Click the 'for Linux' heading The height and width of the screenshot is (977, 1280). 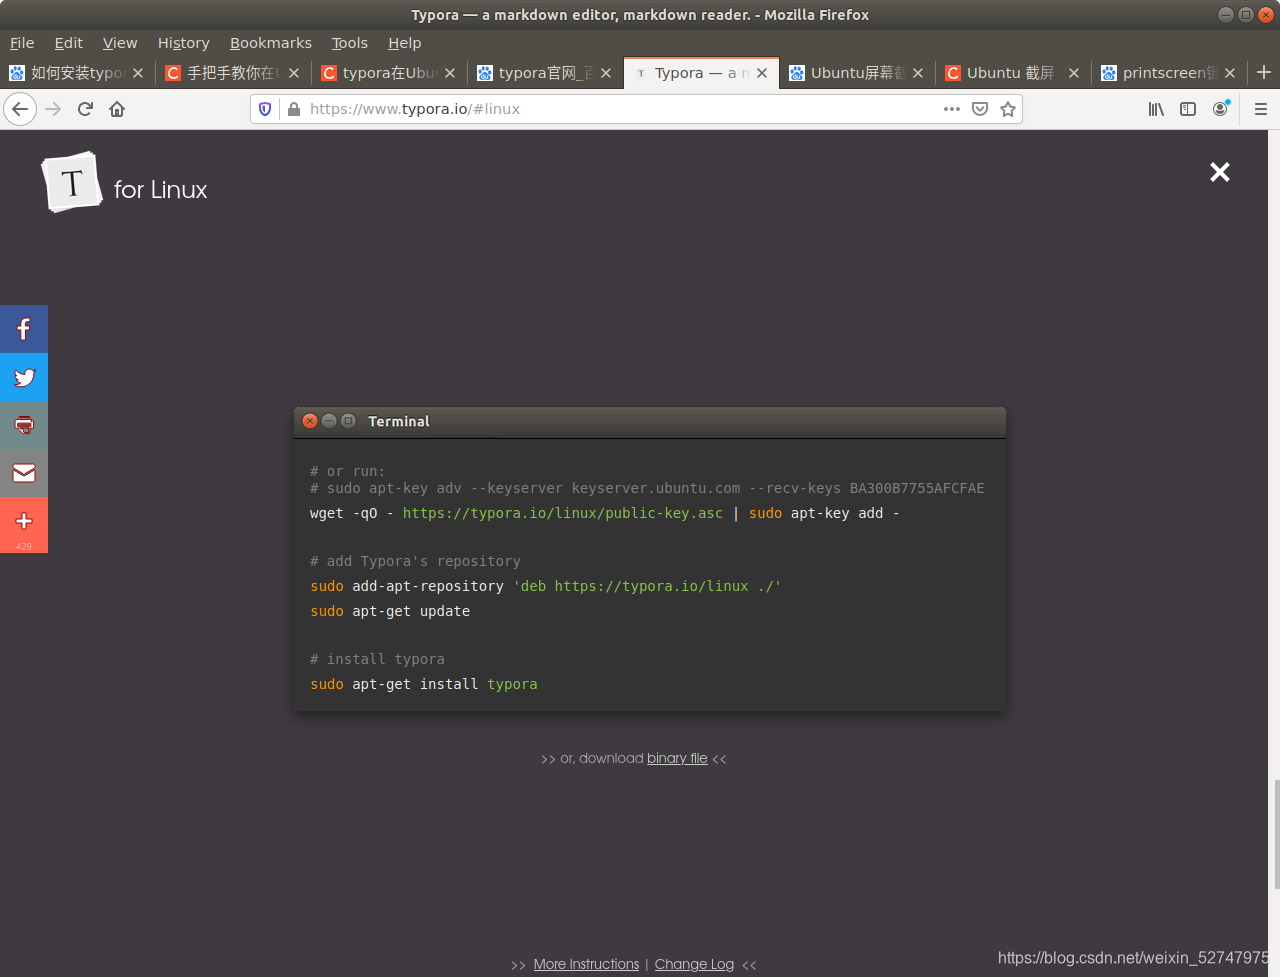[161, 190]
